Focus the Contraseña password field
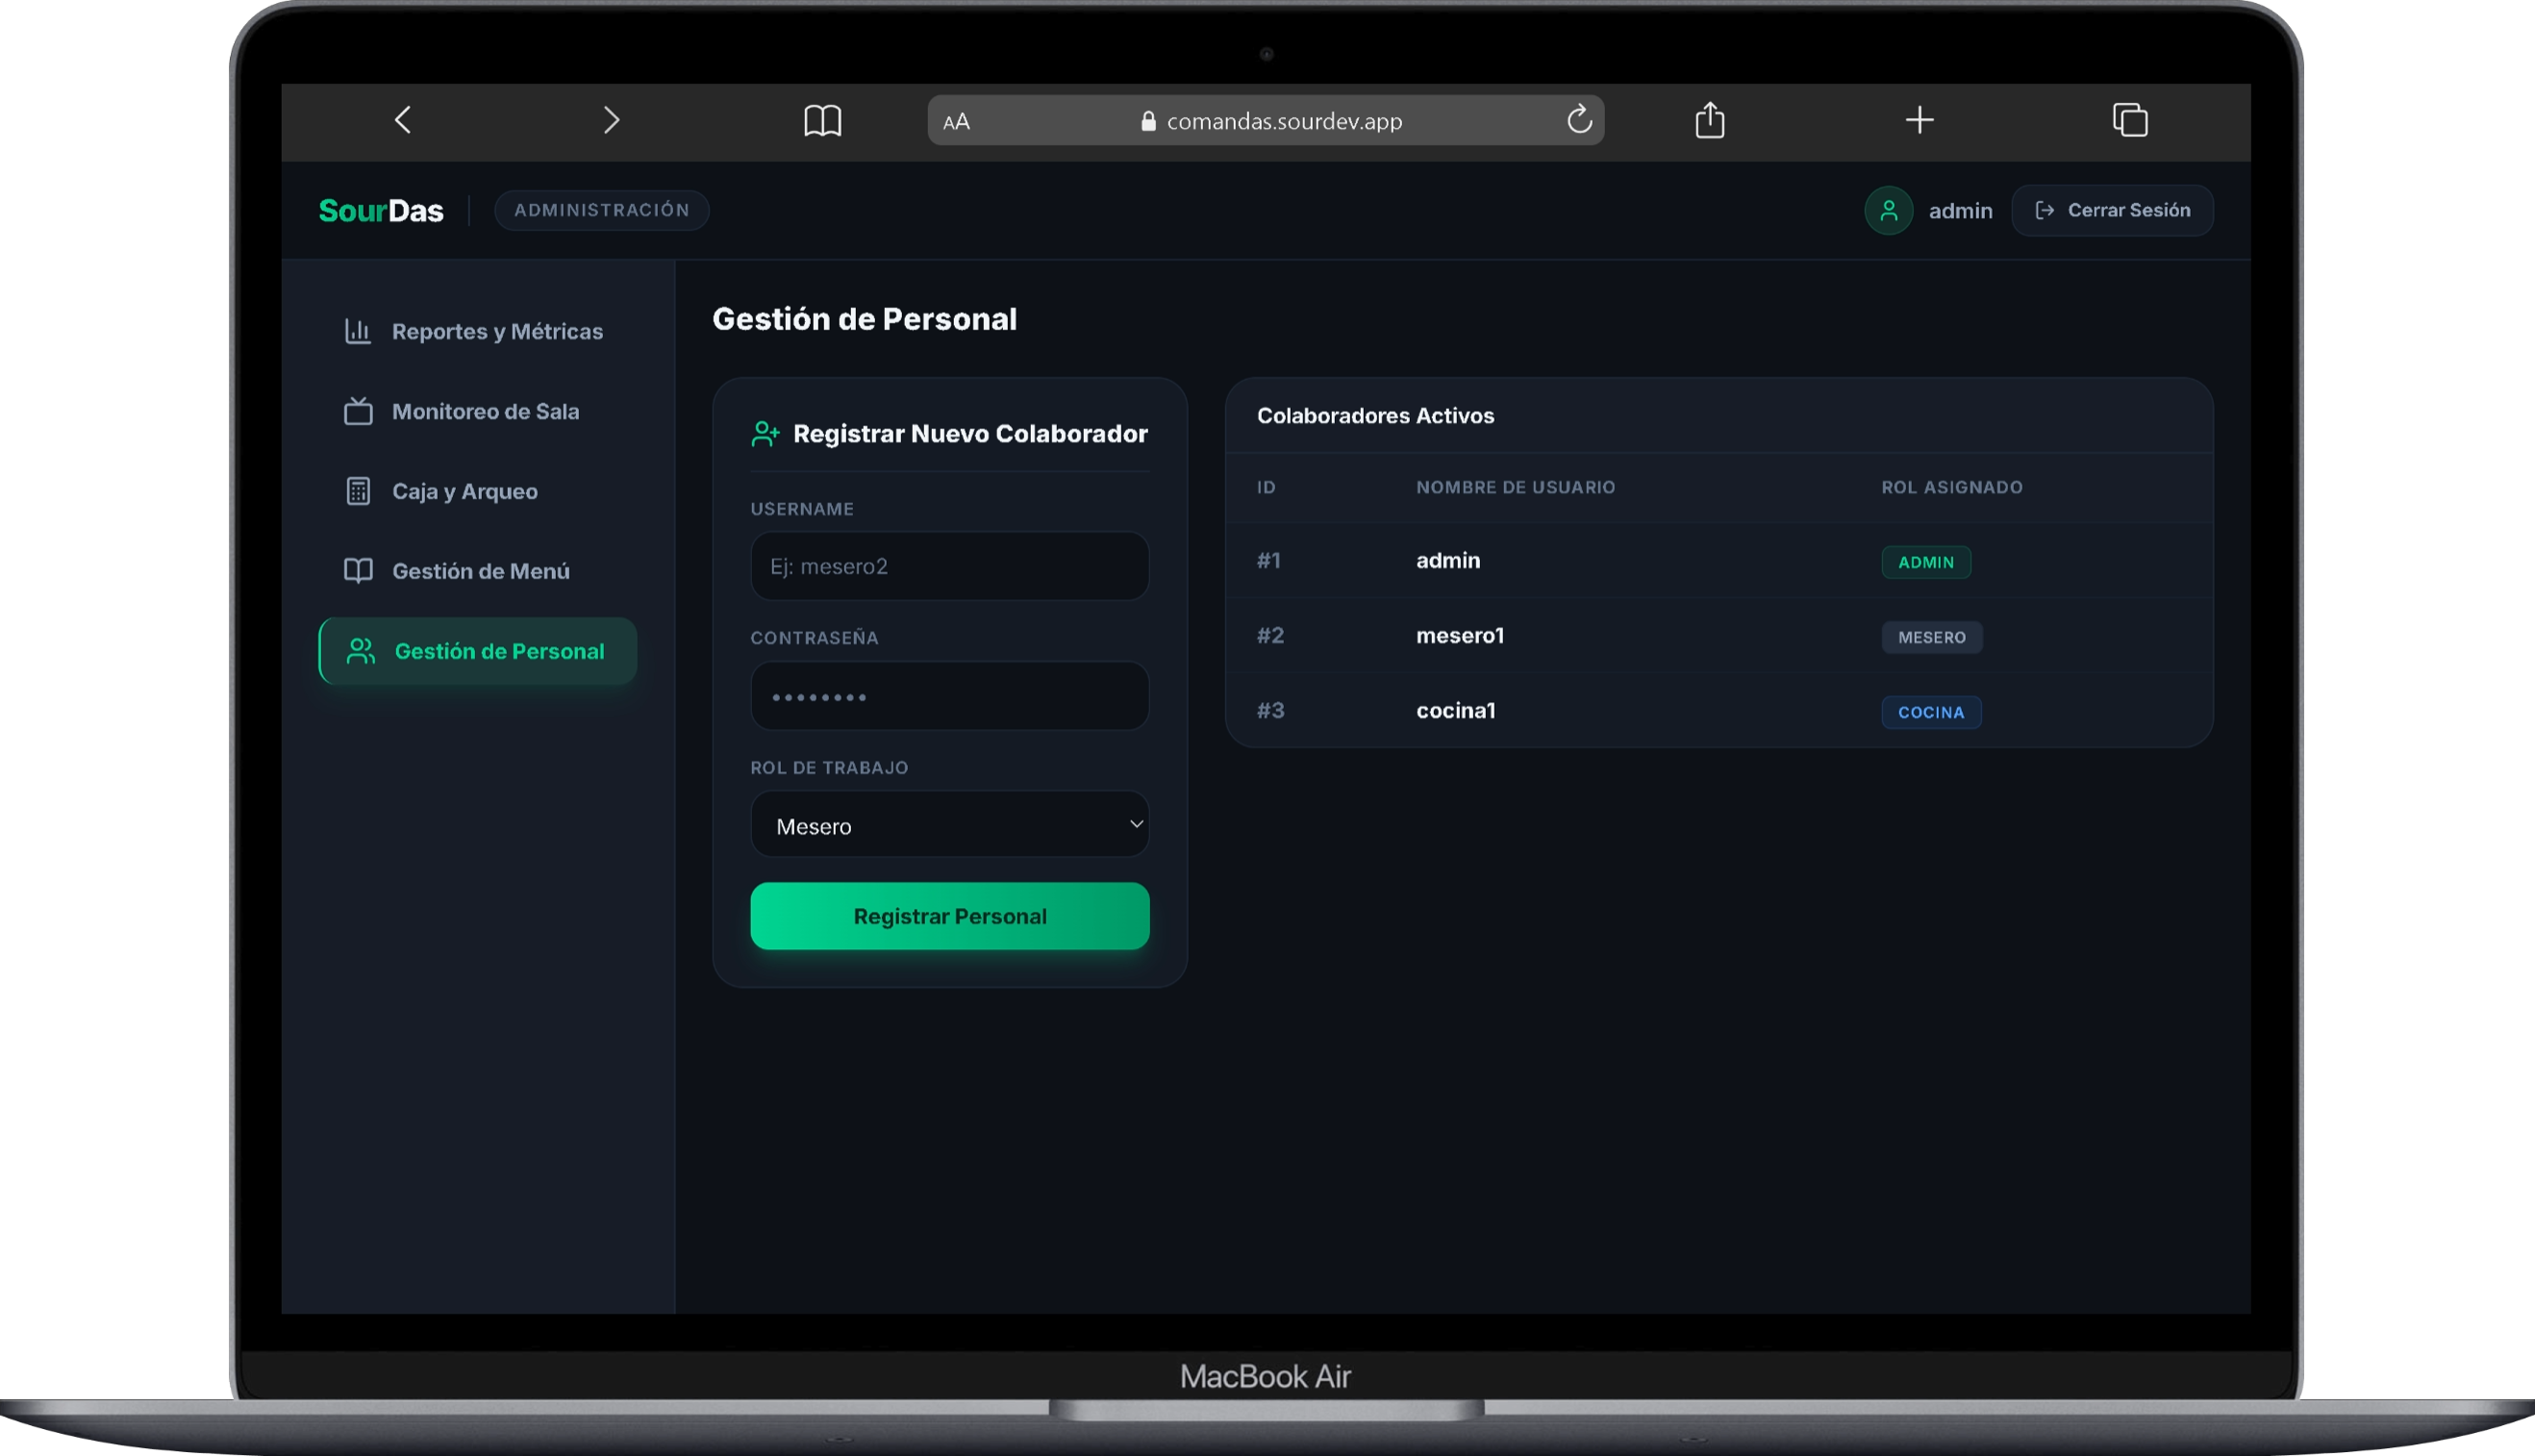Viewport: 2535px width, 1456px height. point(949,696)
